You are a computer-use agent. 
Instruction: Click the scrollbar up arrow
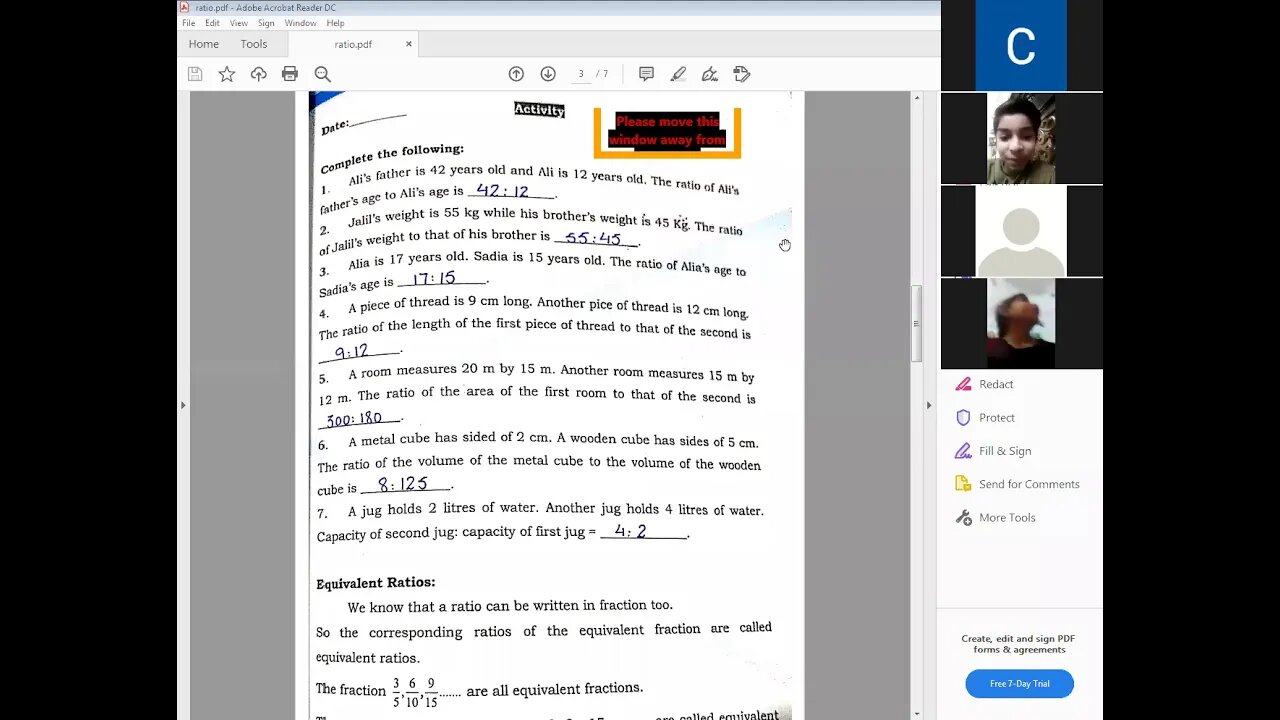tap(915, 99)
